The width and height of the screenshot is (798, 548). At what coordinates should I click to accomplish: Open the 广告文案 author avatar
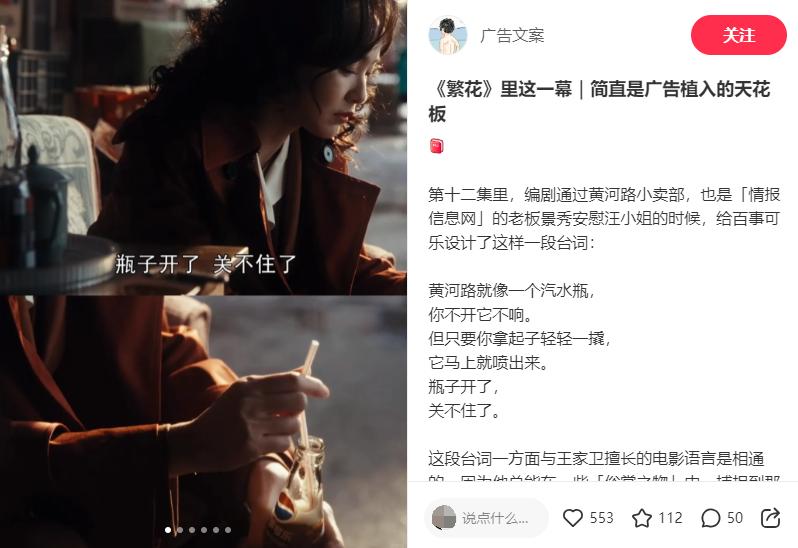click(447, 35)
